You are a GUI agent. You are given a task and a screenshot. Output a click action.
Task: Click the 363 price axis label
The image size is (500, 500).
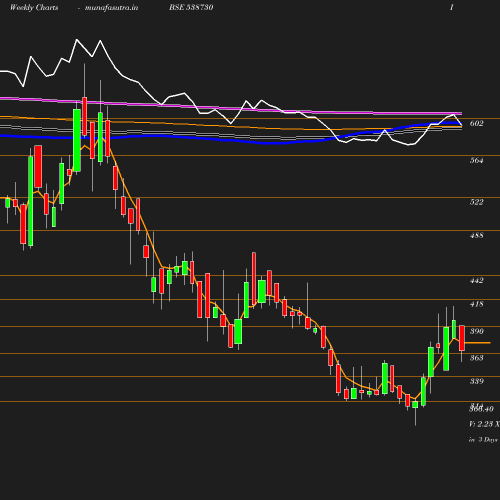pyautogui.click(x=476, y=358)
